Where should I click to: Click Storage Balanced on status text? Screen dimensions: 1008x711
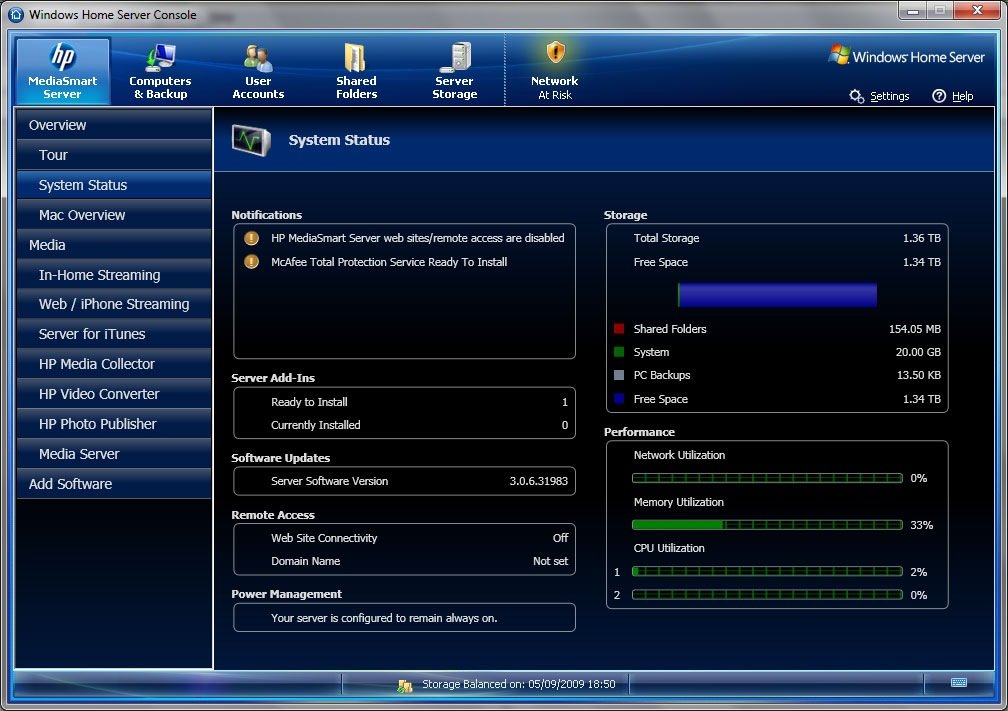click(518, 684)
